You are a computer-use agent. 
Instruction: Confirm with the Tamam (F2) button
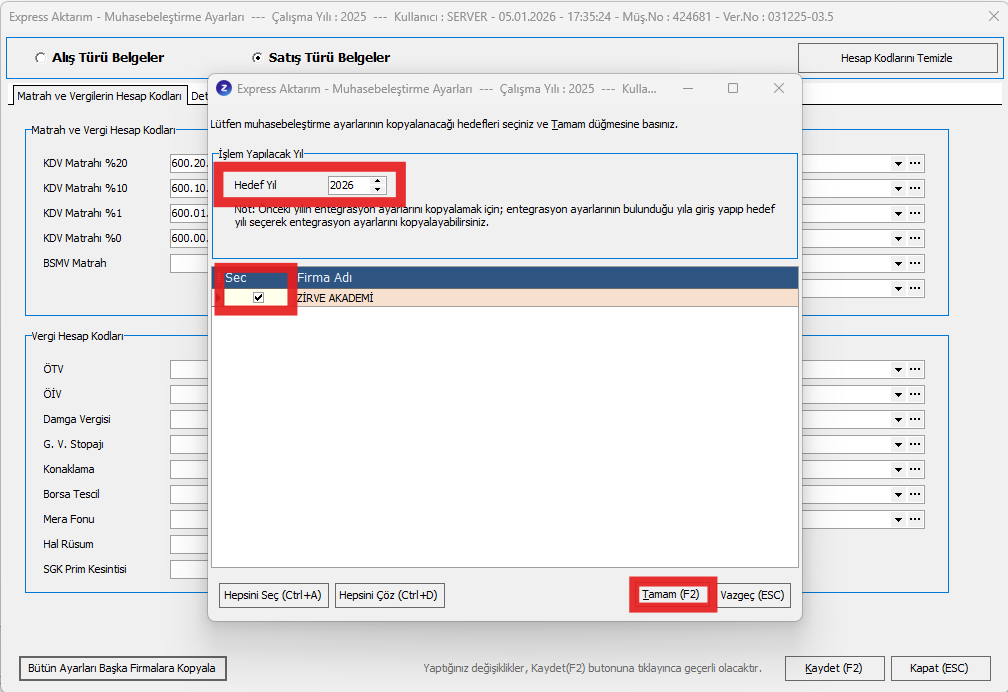point(670,594)
